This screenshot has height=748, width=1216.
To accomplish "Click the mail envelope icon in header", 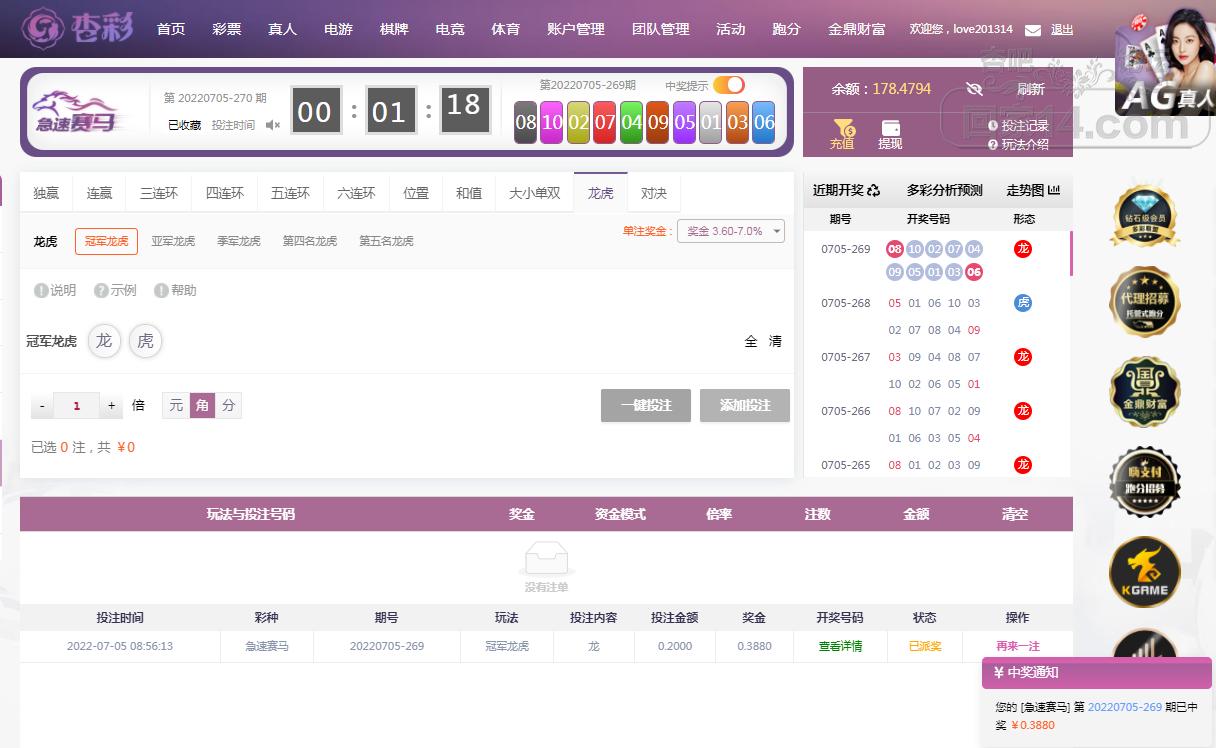I will (1033, 30).
